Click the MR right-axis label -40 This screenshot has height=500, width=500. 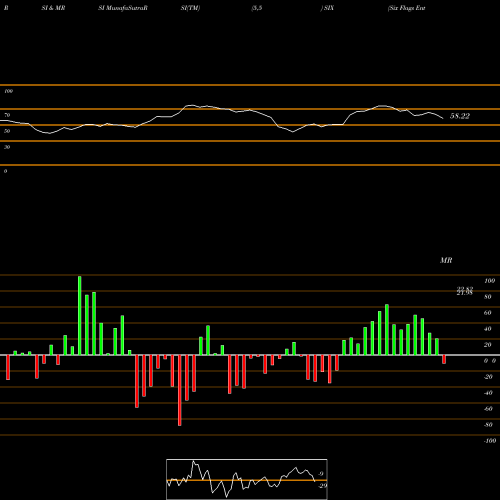click(488, 393)
